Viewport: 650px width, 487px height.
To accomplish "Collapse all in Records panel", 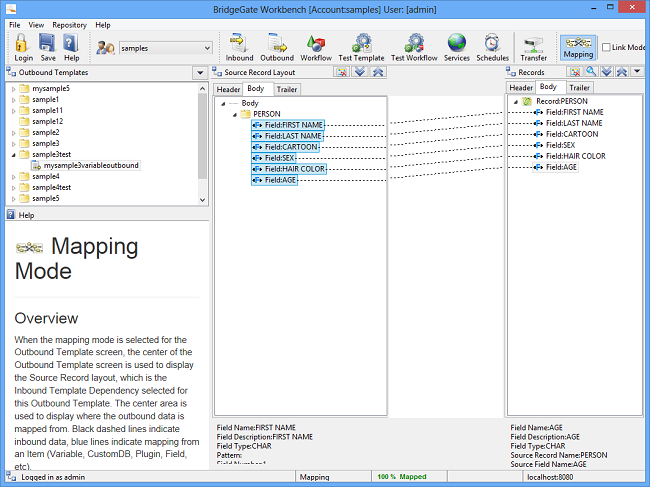I will click(x=621, y=72).
